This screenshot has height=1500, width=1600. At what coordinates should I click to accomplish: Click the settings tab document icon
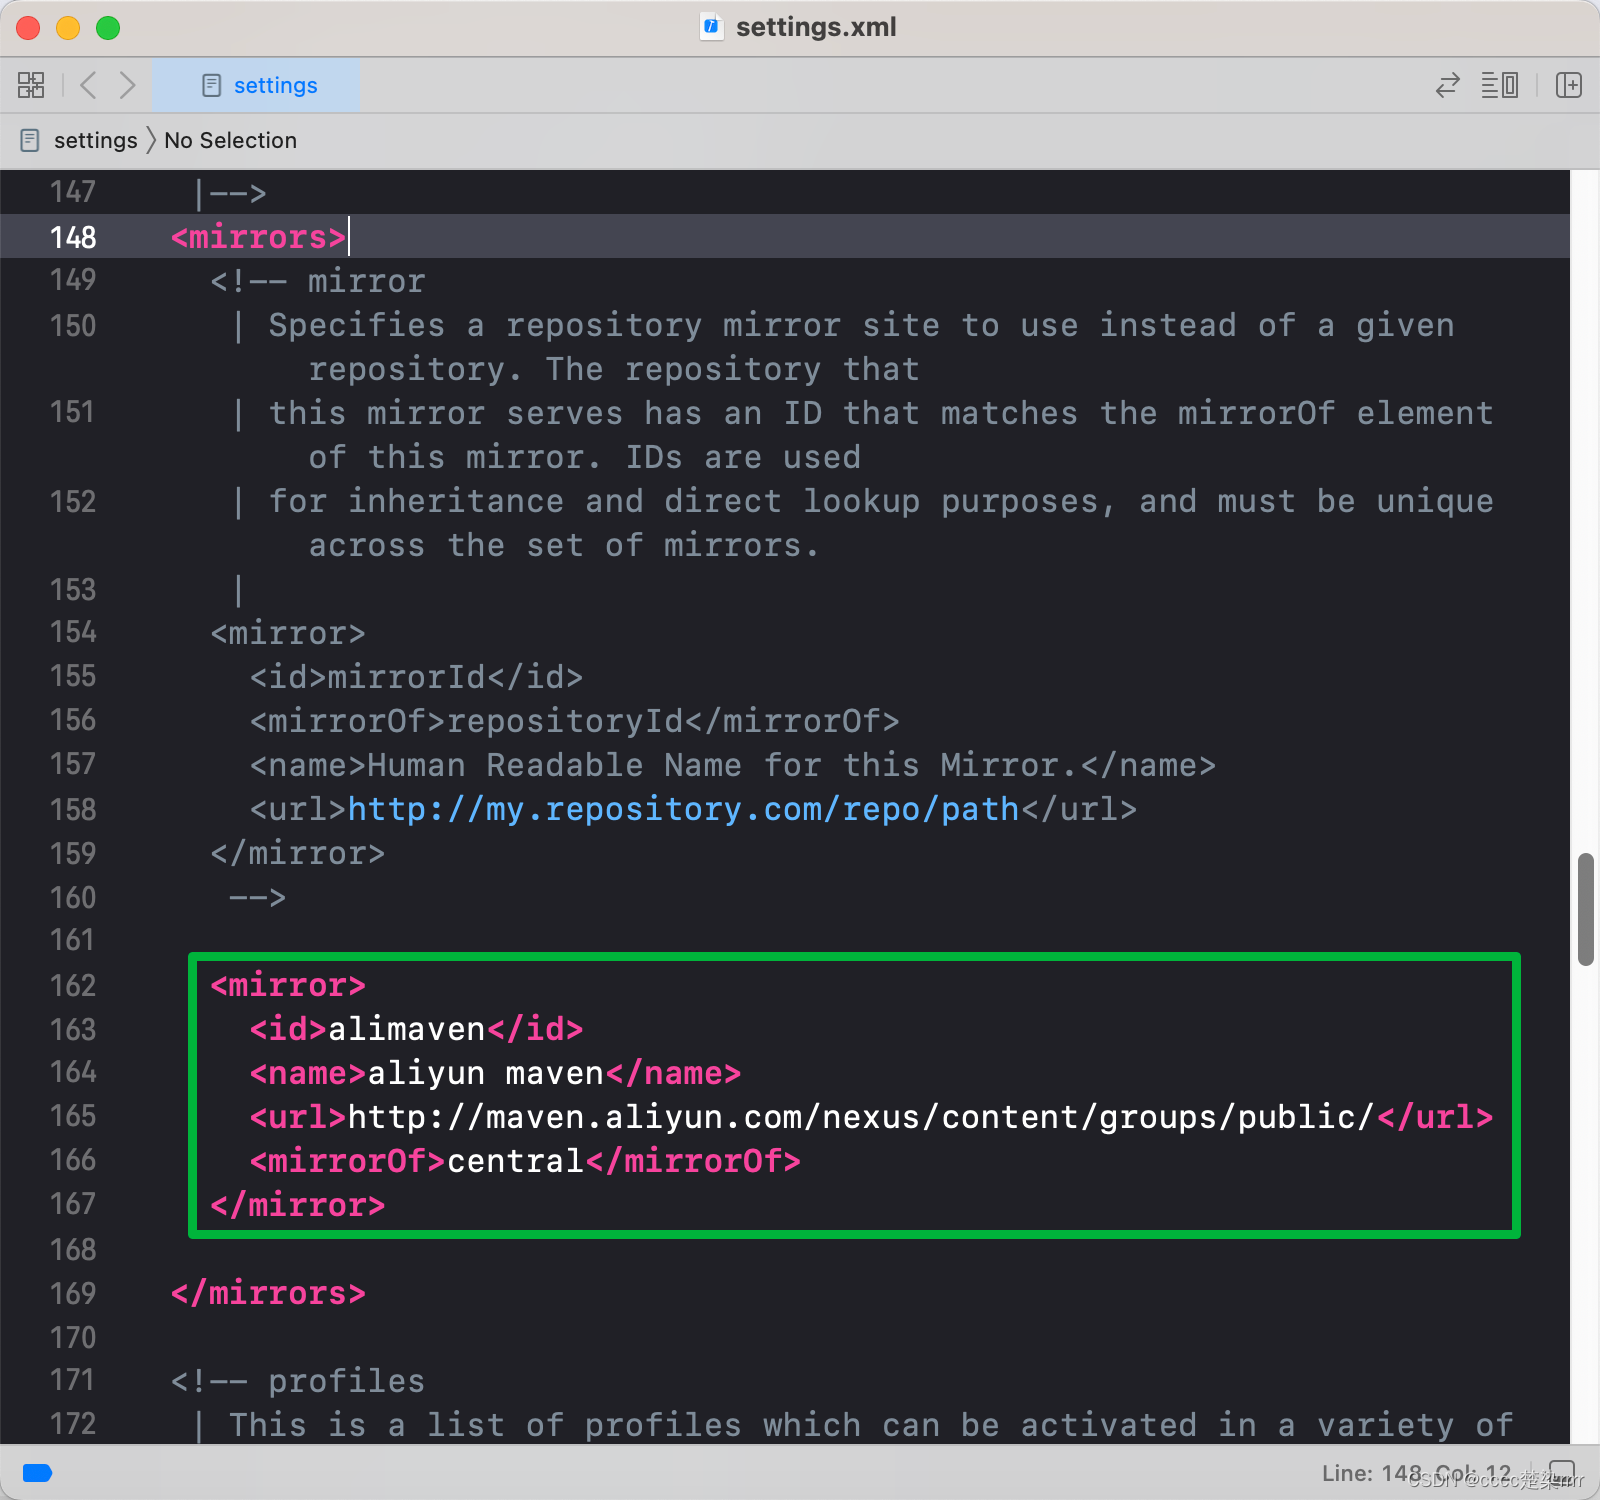(211, 85)
